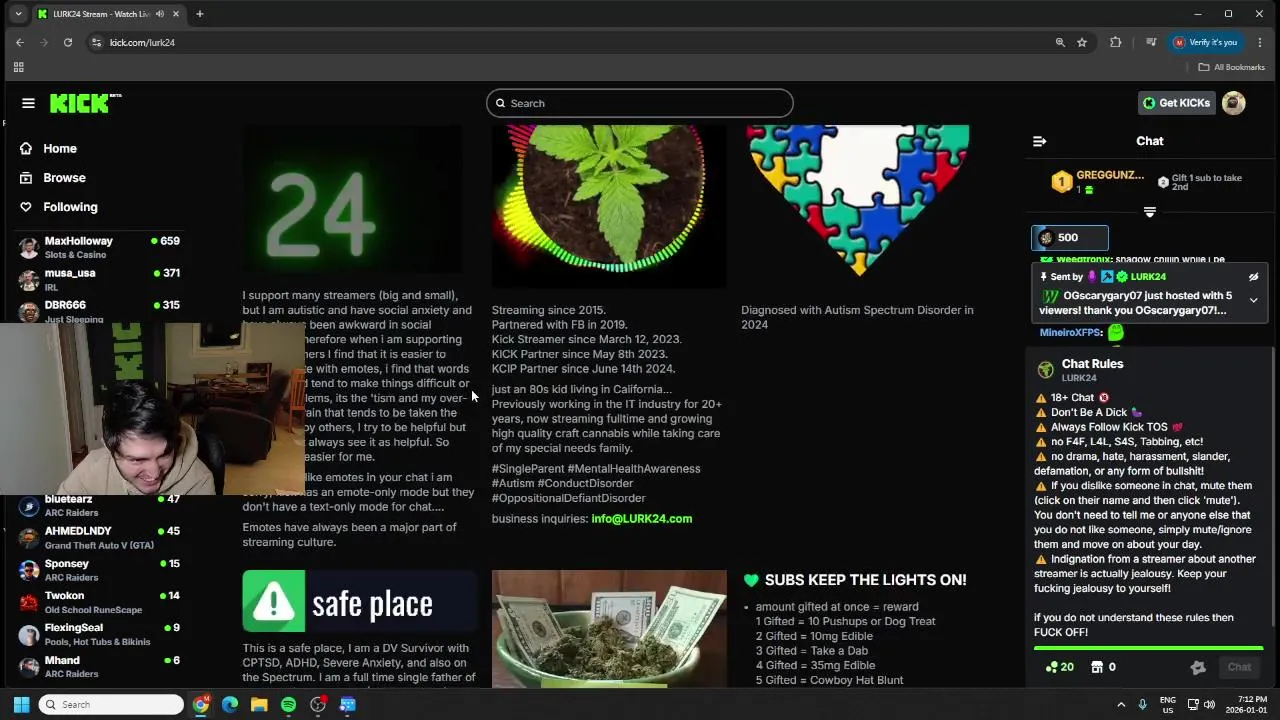Screen dimensions: 1280x720
Task: Click the MineiroXFPS username in chat
Action: [1070, 332]
